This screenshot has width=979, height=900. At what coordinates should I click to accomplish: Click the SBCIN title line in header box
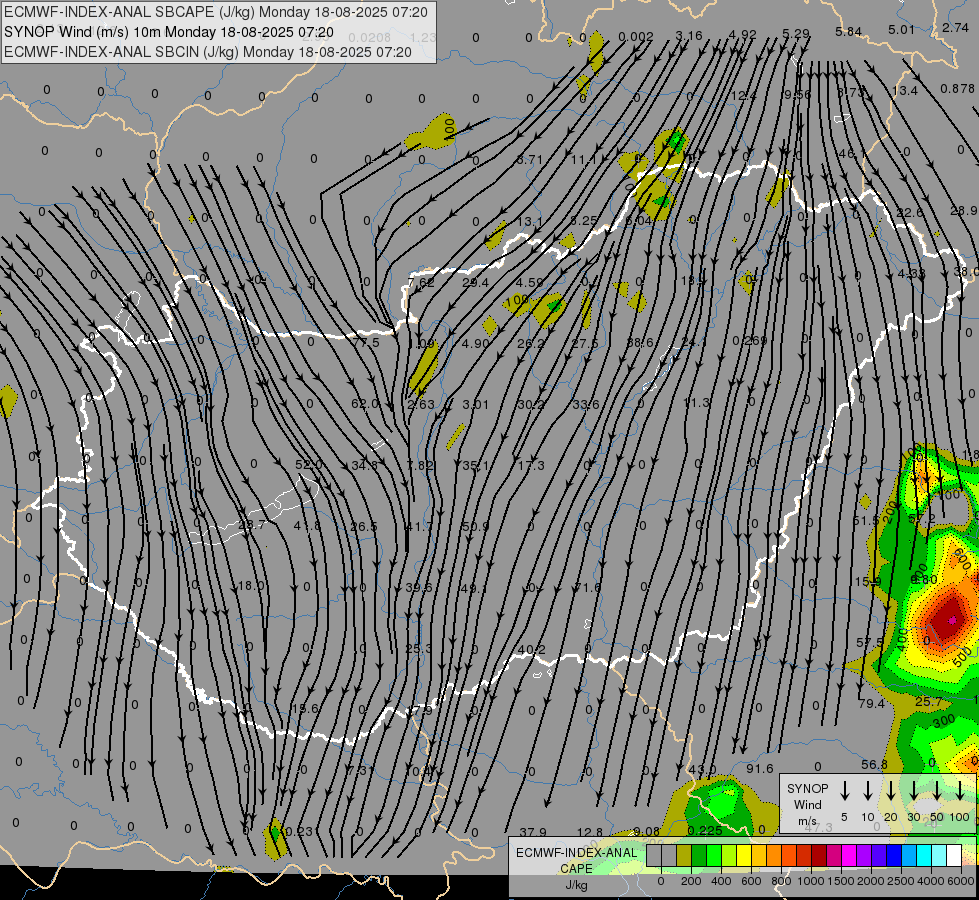click(208, 52)
